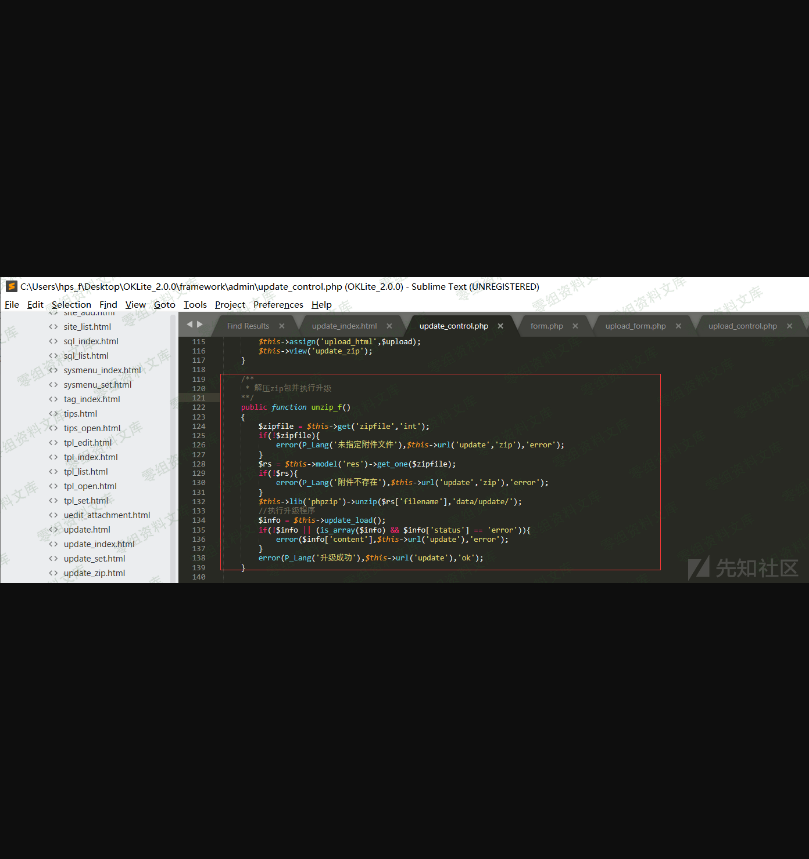Viewport: 809px width, 859px height.
Task: Close the upload_form.php tab
Action: point(678,326)
